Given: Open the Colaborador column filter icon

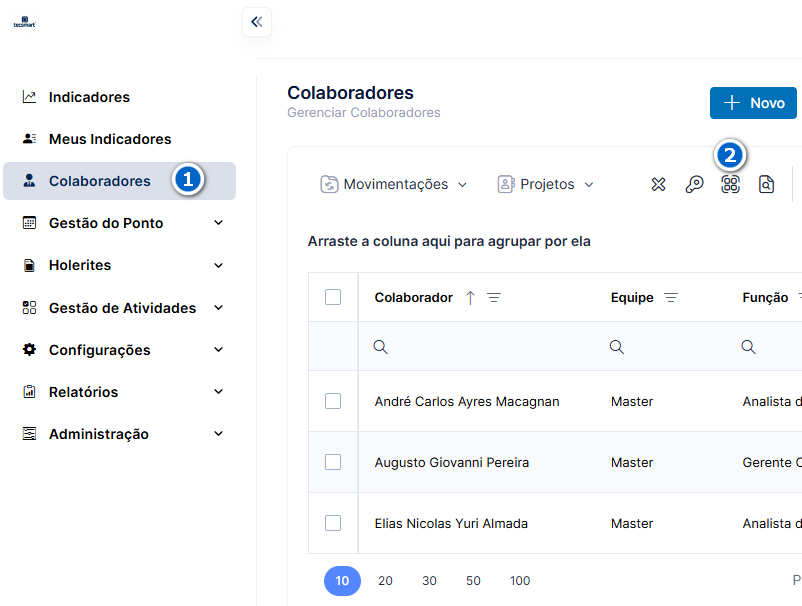Looking at the screenshot, I should click(494, 298).
